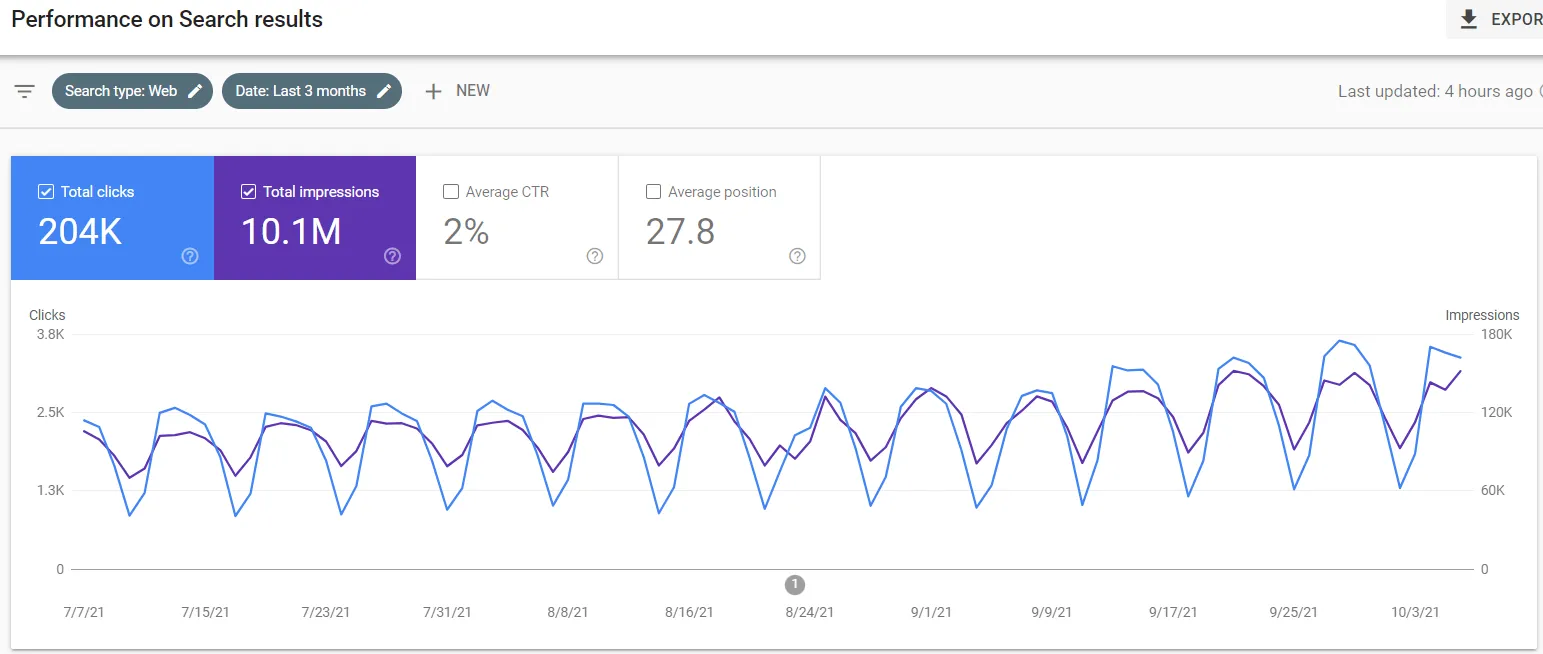Viewport: 1543px width, 654px height.
Task: Click the plus icon to add filter
Action: (433, 91)
